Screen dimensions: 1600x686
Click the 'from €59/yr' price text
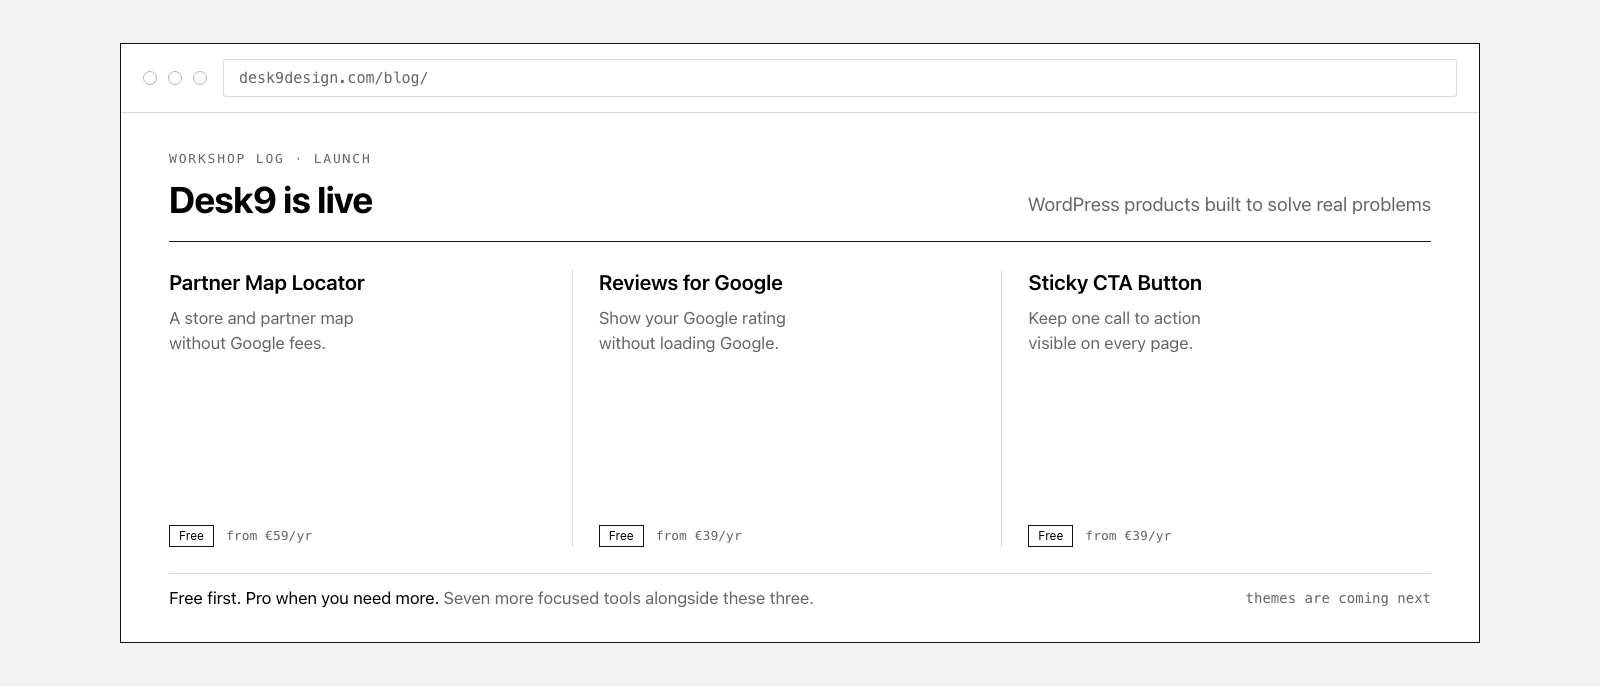point(269,536)
